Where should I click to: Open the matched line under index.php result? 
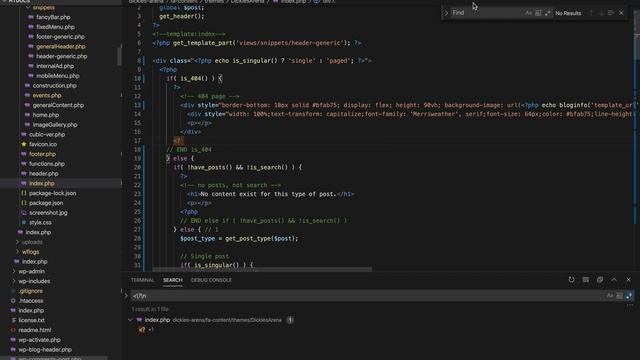coord(146,329)
